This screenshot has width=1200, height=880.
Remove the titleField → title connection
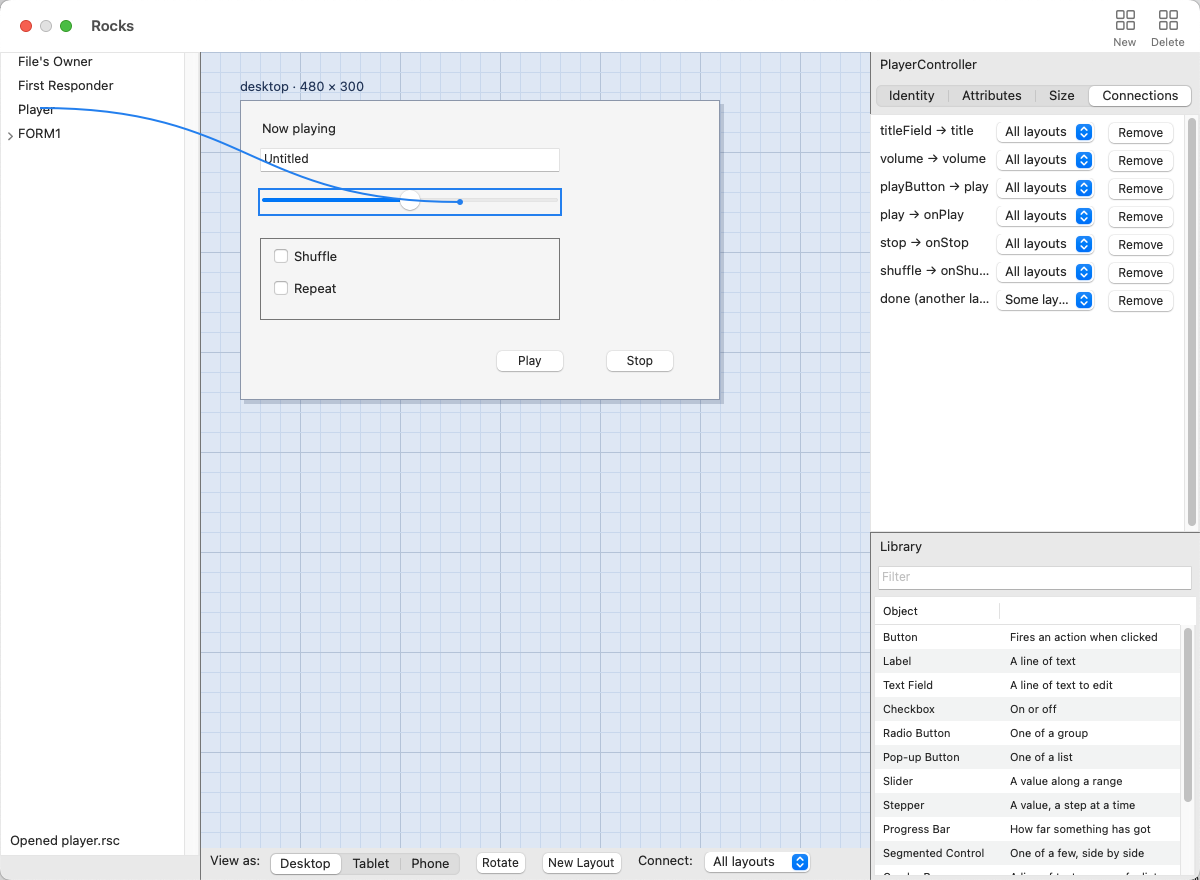click(x=1140, y=132)
